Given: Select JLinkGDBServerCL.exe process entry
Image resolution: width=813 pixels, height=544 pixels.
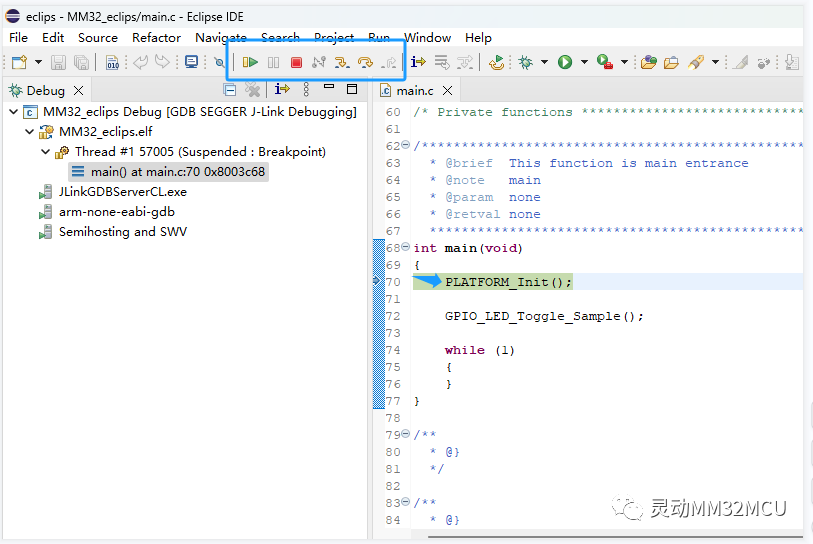Looking at the screenshot, I should tap(122, 192).
